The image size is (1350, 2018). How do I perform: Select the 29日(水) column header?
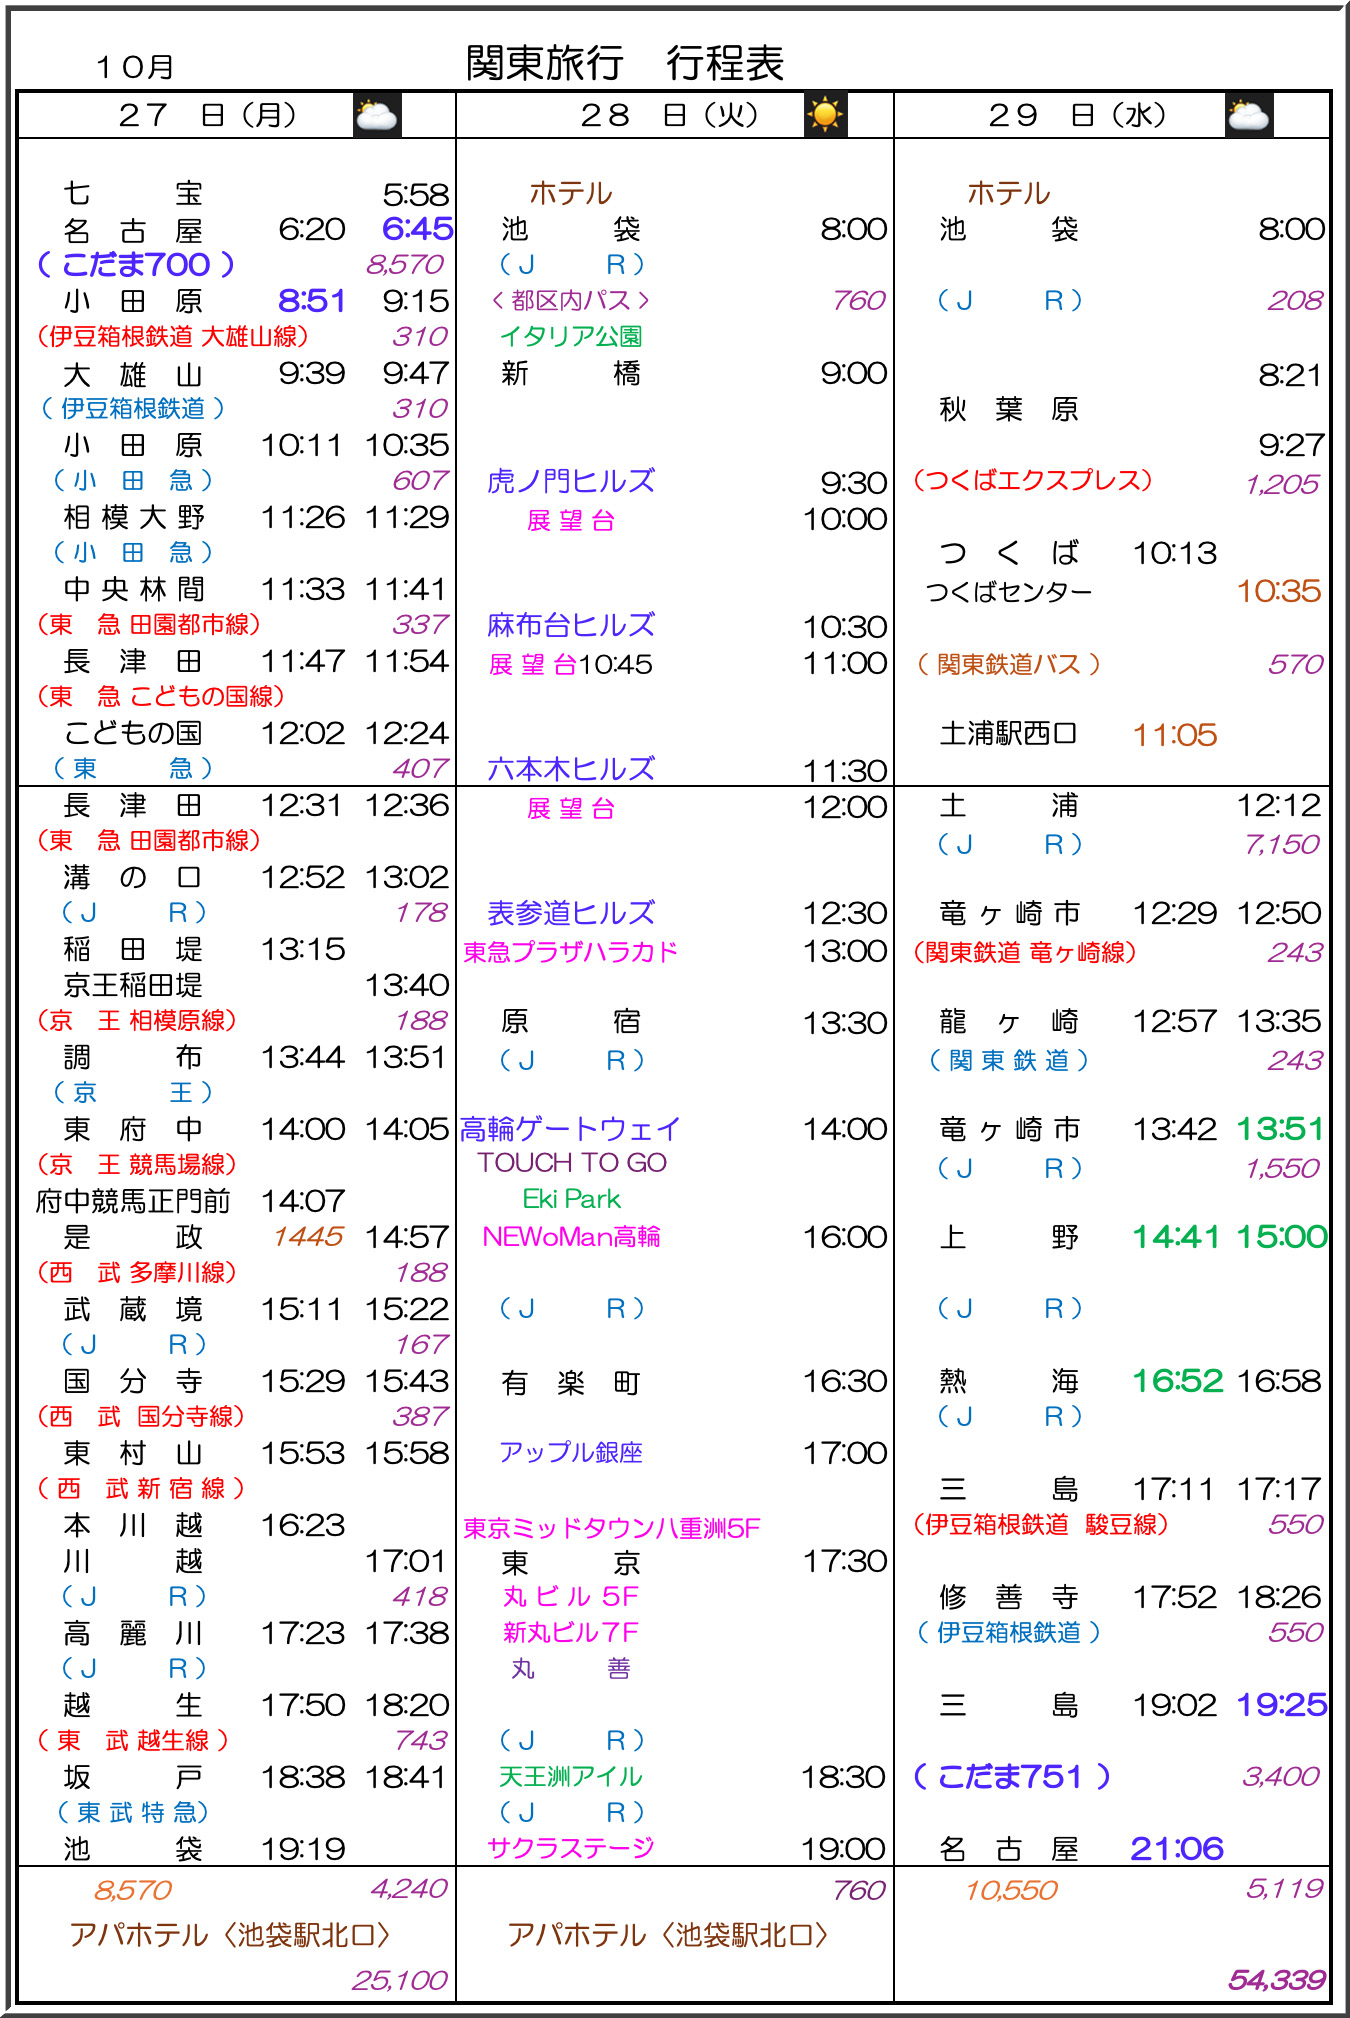[x=1077, y=116]
